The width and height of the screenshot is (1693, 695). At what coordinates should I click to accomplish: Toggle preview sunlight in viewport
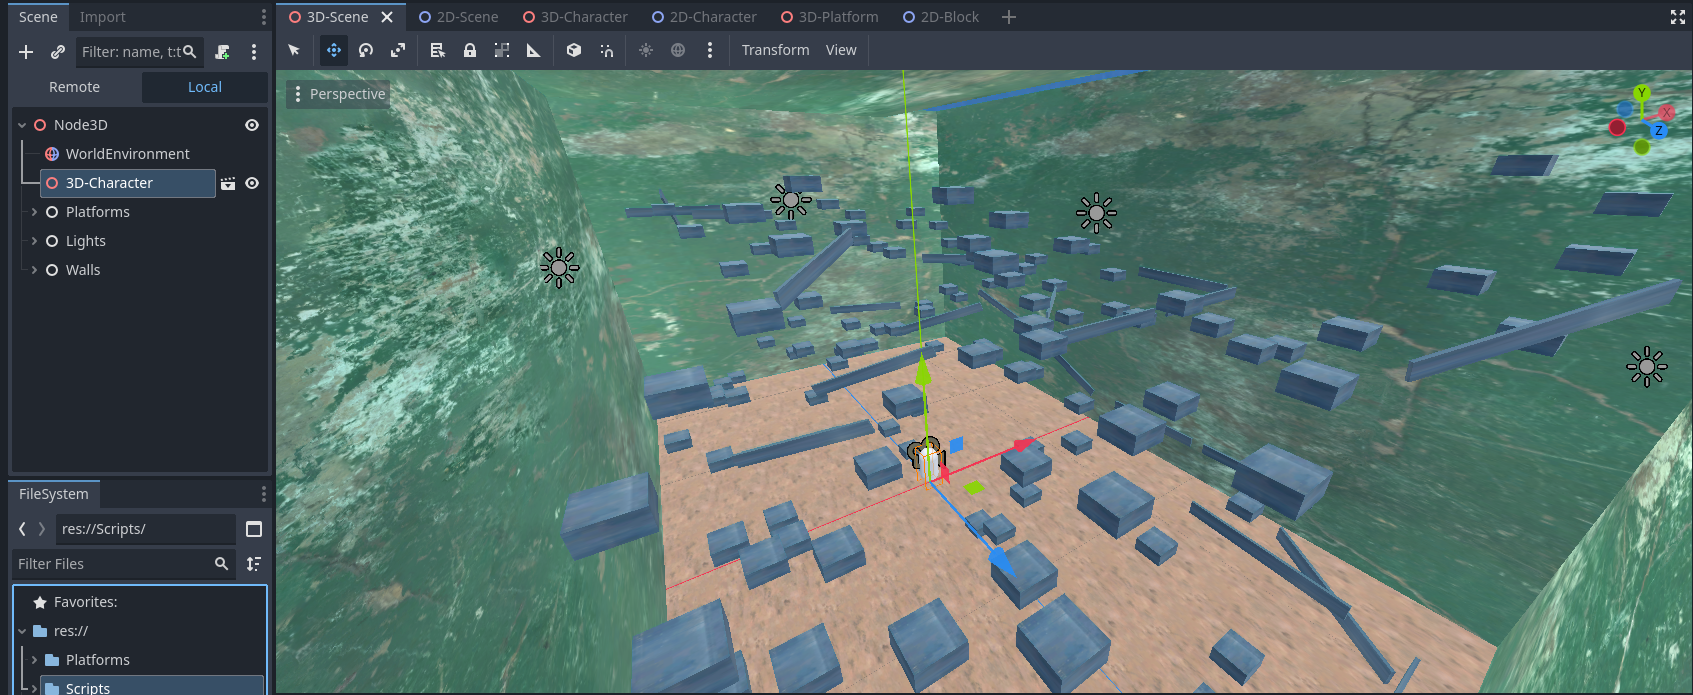[x=646, y=50]
